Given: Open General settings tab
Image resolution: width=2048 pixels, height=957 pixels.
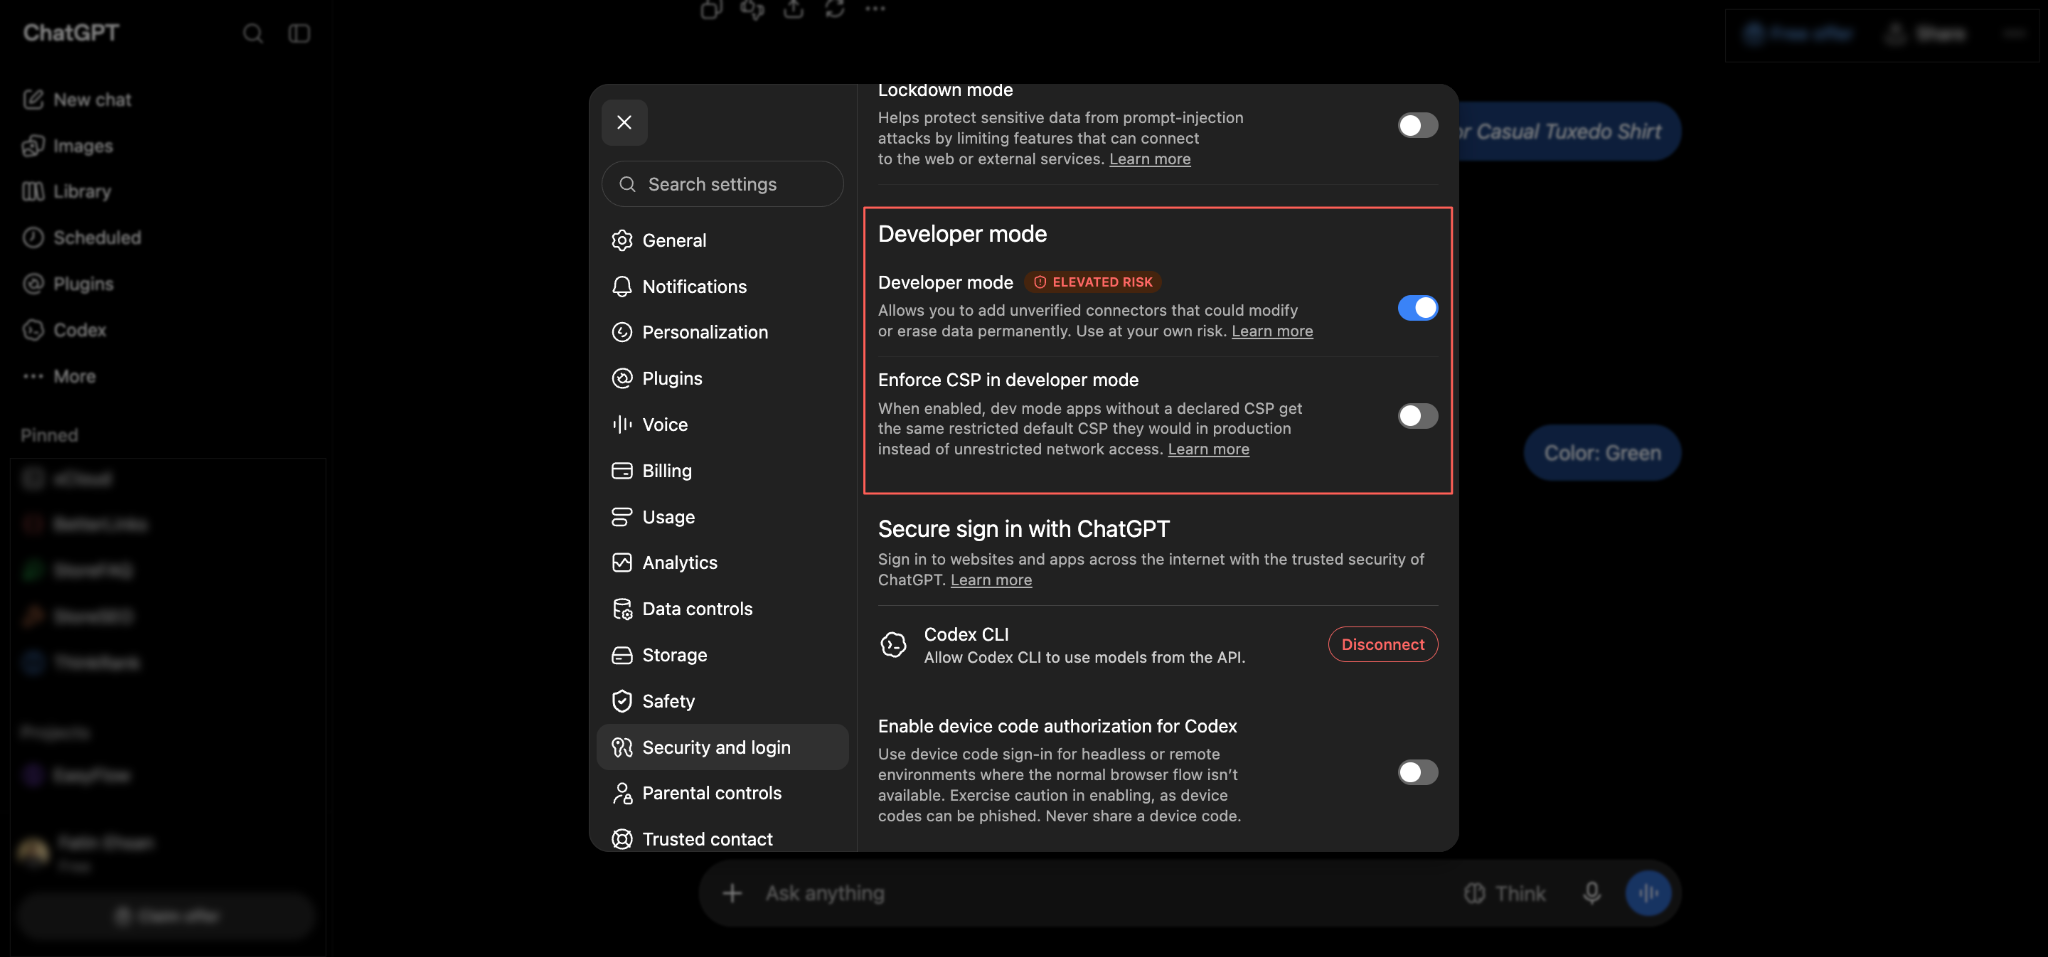Looking at the screenshot, I should [722, 240].
